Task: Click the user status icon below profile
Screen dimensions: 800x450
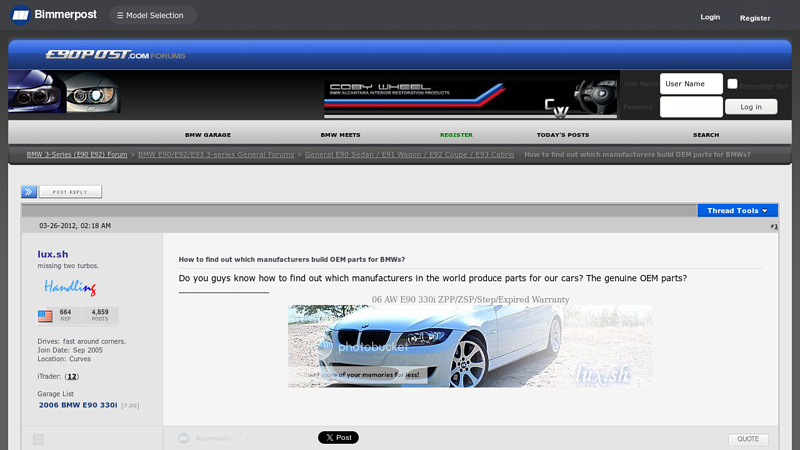Action: point(38,439)
